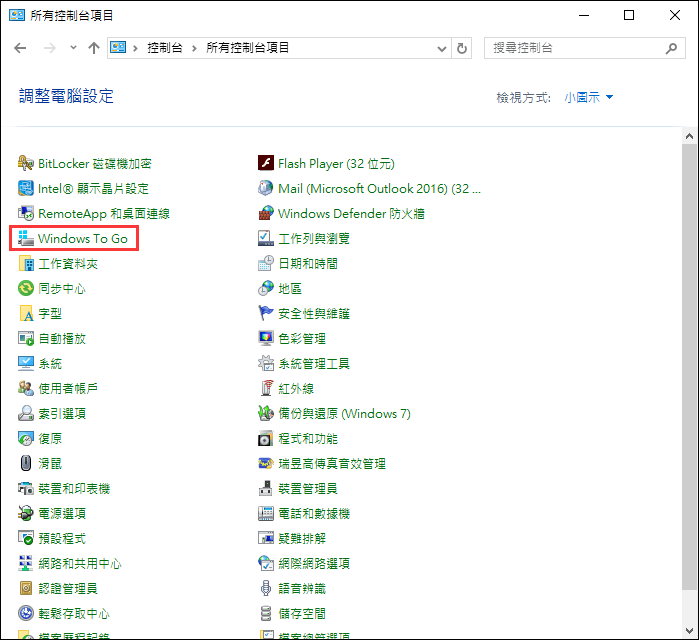Open 安全性與維護
The width and height of the screenshot is (699, 640).
click(314, 313)
